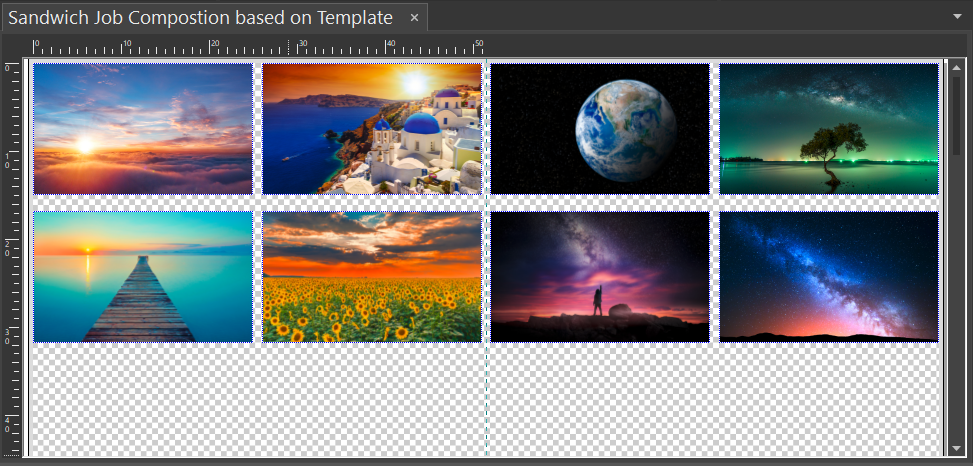Close the Sandwich Job Compostion tab

point(415,18)
